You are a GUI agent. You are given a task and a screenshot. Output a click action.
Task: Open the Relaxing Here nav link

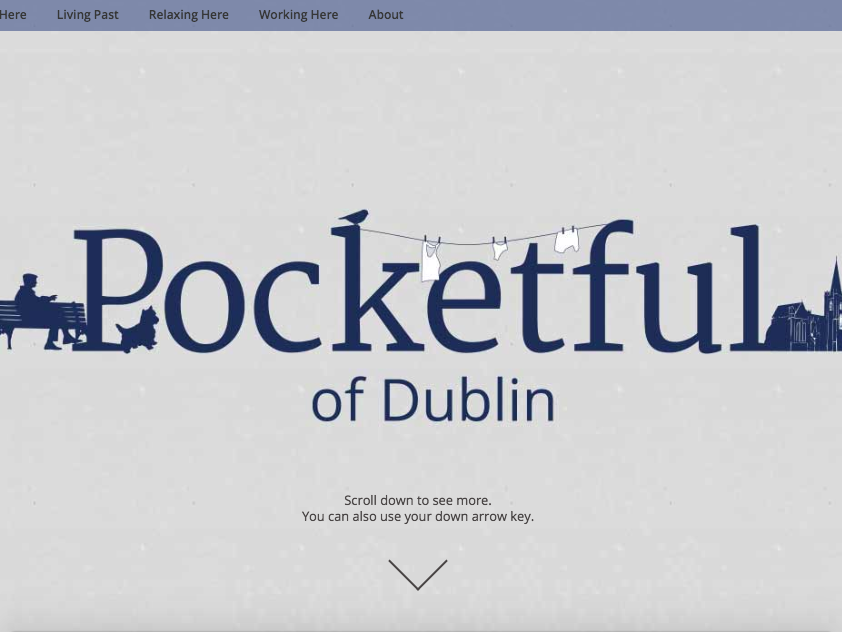[x=188, y=14]
